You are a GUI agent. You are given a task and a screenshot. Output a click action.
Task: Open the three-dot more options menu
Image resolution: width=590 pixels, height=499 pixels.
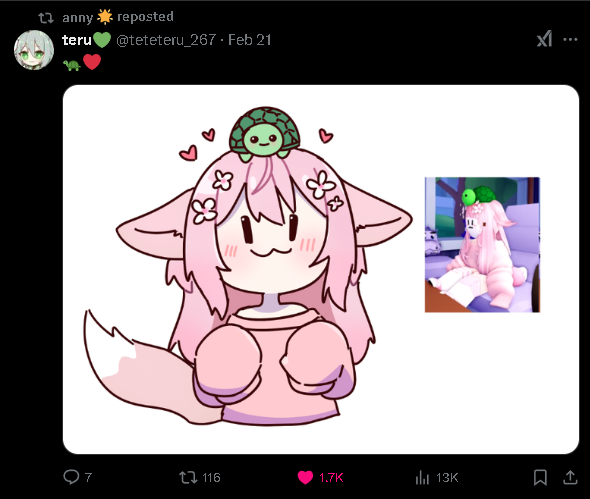click(x=570, y=39)
